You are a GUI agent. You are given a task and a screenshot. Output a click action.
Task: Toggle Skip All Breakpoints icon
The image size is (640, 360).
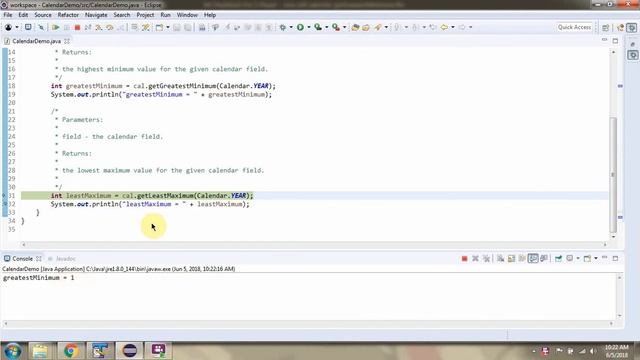tap(41, 27)
